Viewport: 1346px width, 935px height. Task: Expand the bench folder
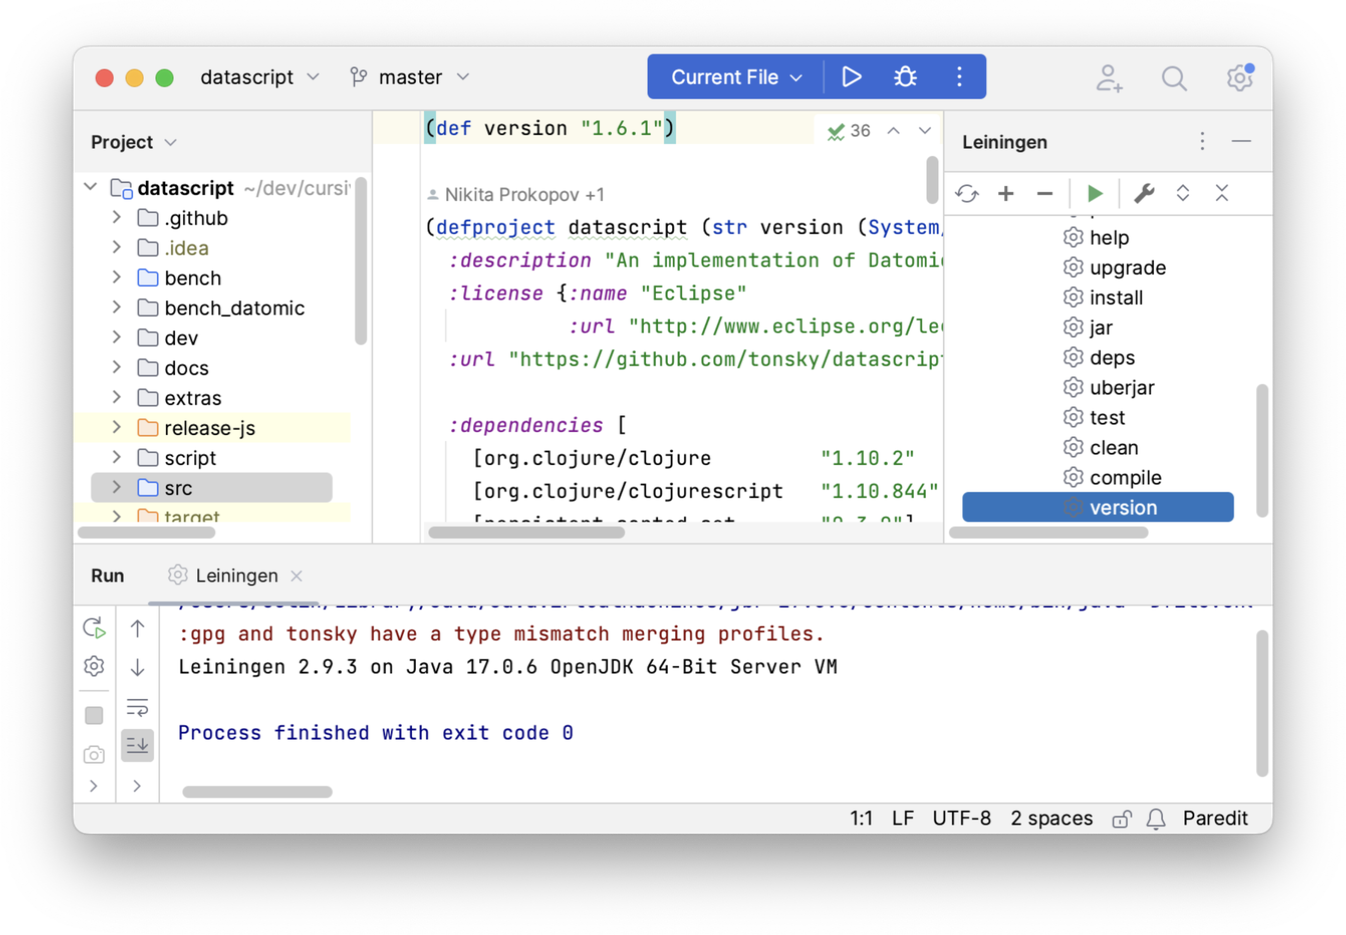pos(117,277)
